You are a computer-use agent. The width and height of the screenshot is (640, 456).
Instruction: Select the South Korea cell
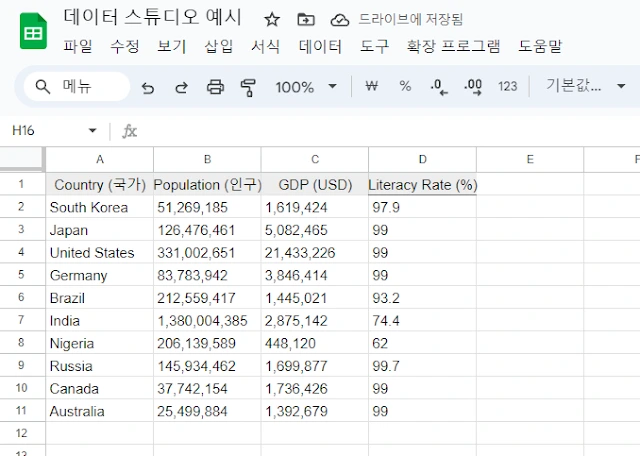coord(100,207)
